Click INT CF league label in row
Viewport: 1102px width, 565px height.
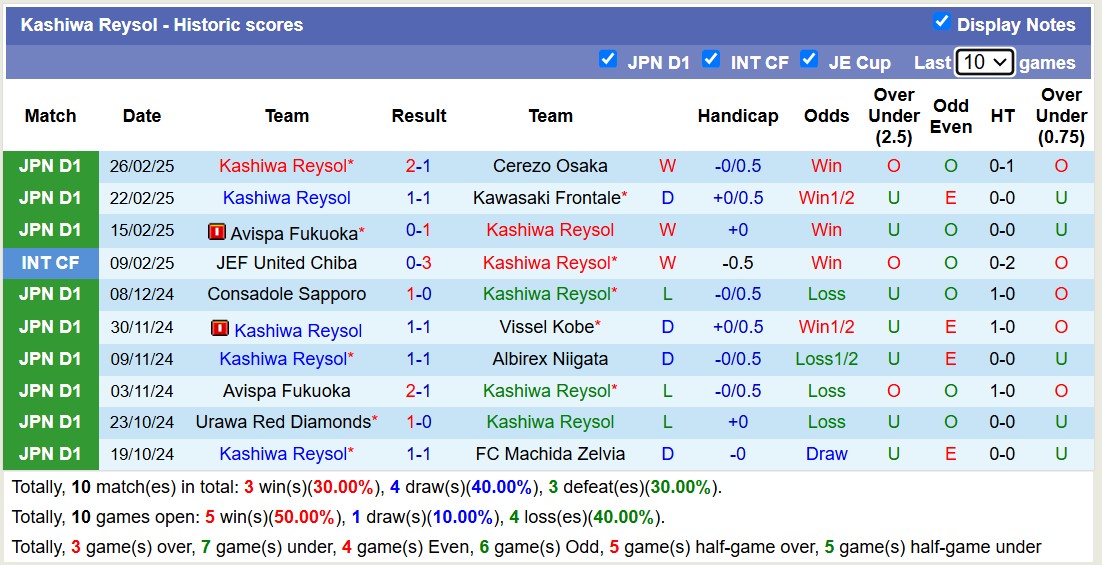coord(51,263)
